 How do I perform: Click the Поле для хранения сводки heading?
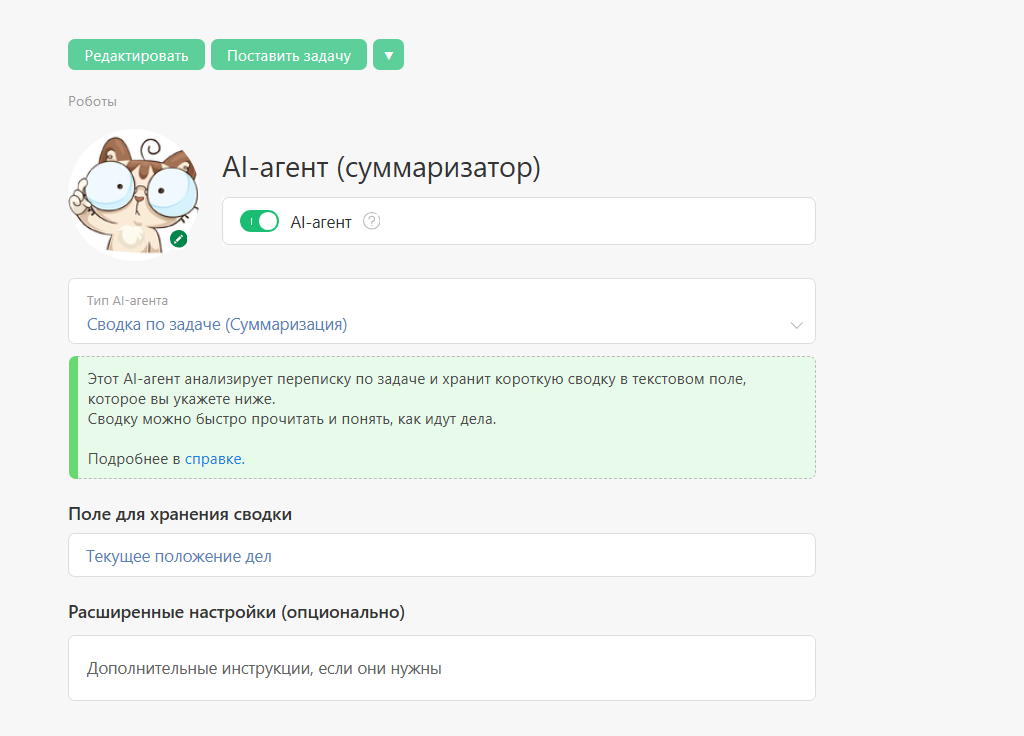click(x=180, y=514)
